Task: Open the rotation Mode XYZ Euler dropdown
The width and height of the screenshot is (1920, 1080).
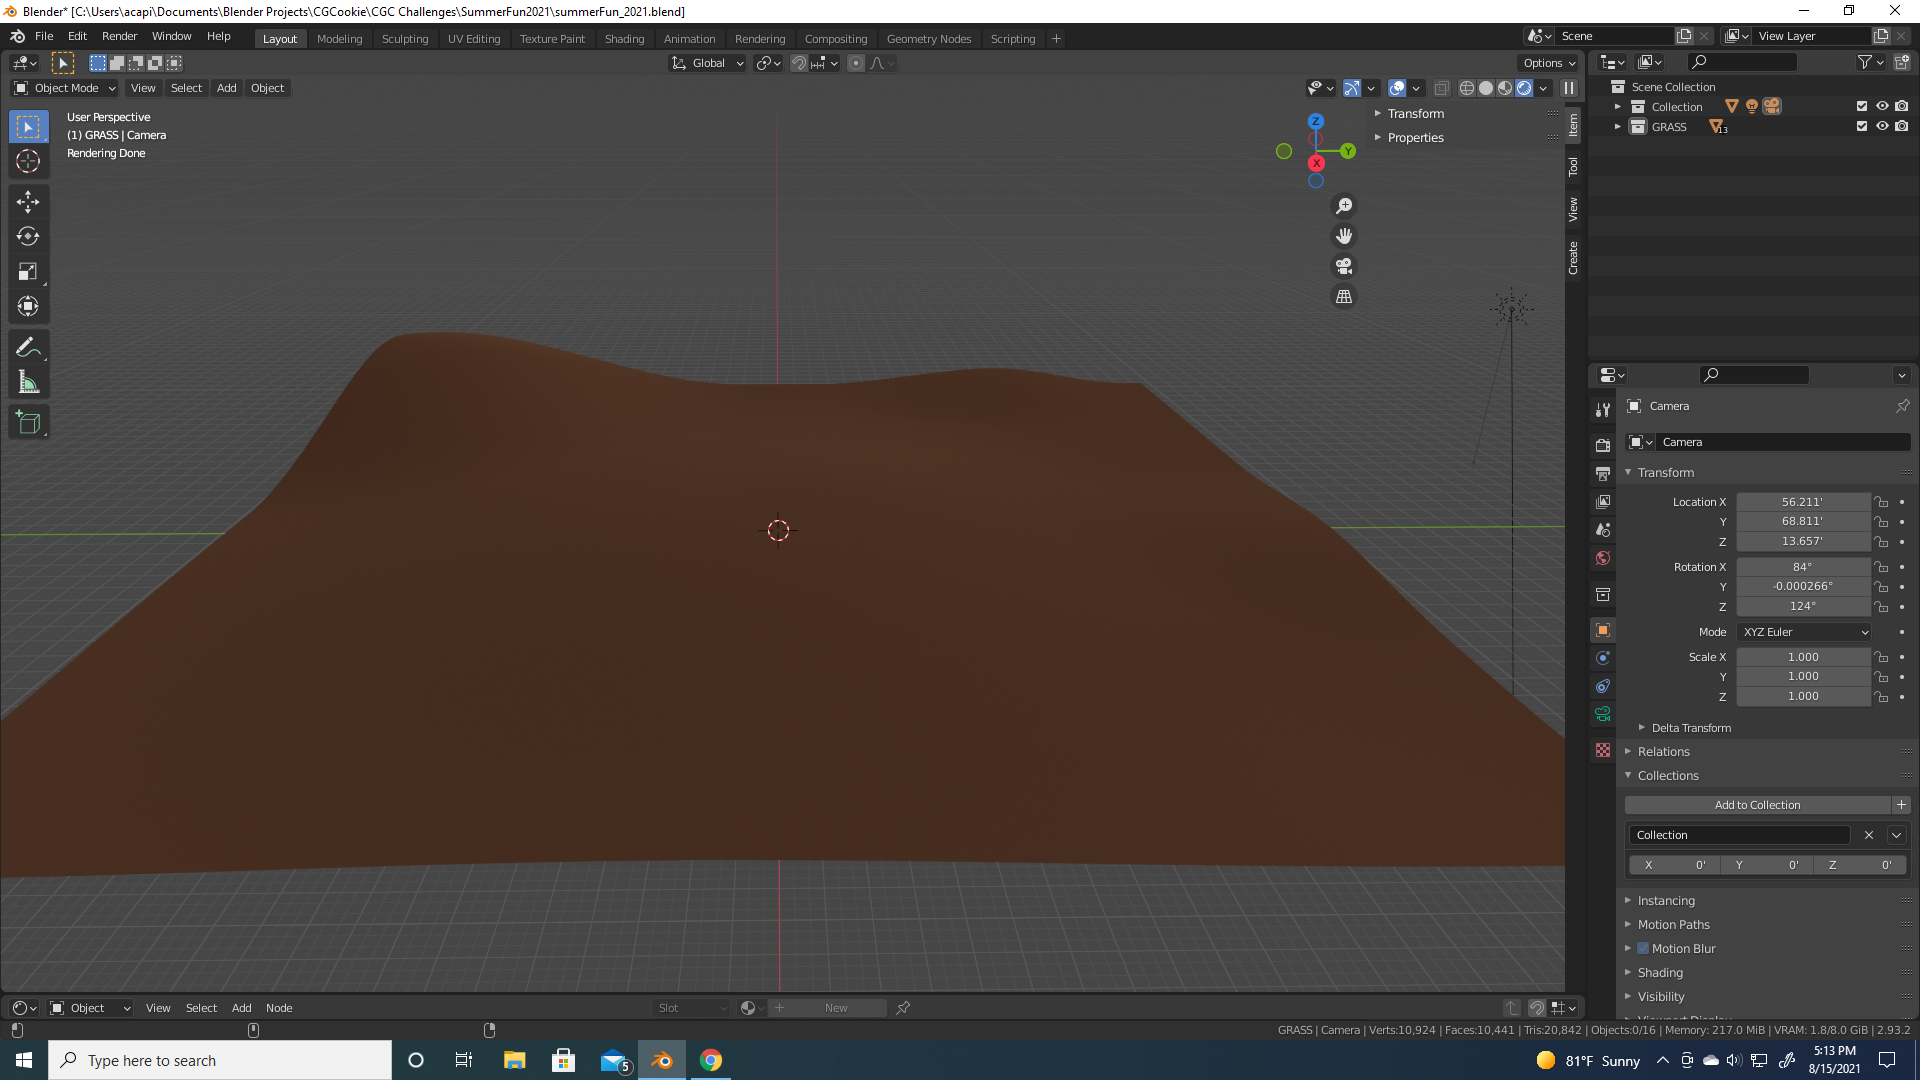Action: 1804,632
